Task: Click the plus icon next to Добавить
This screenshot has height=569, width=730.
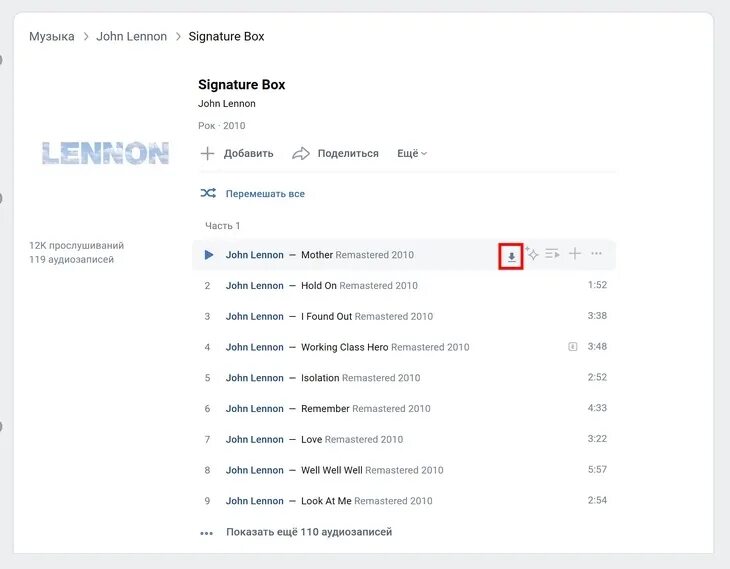Action: tap(207, 153)
